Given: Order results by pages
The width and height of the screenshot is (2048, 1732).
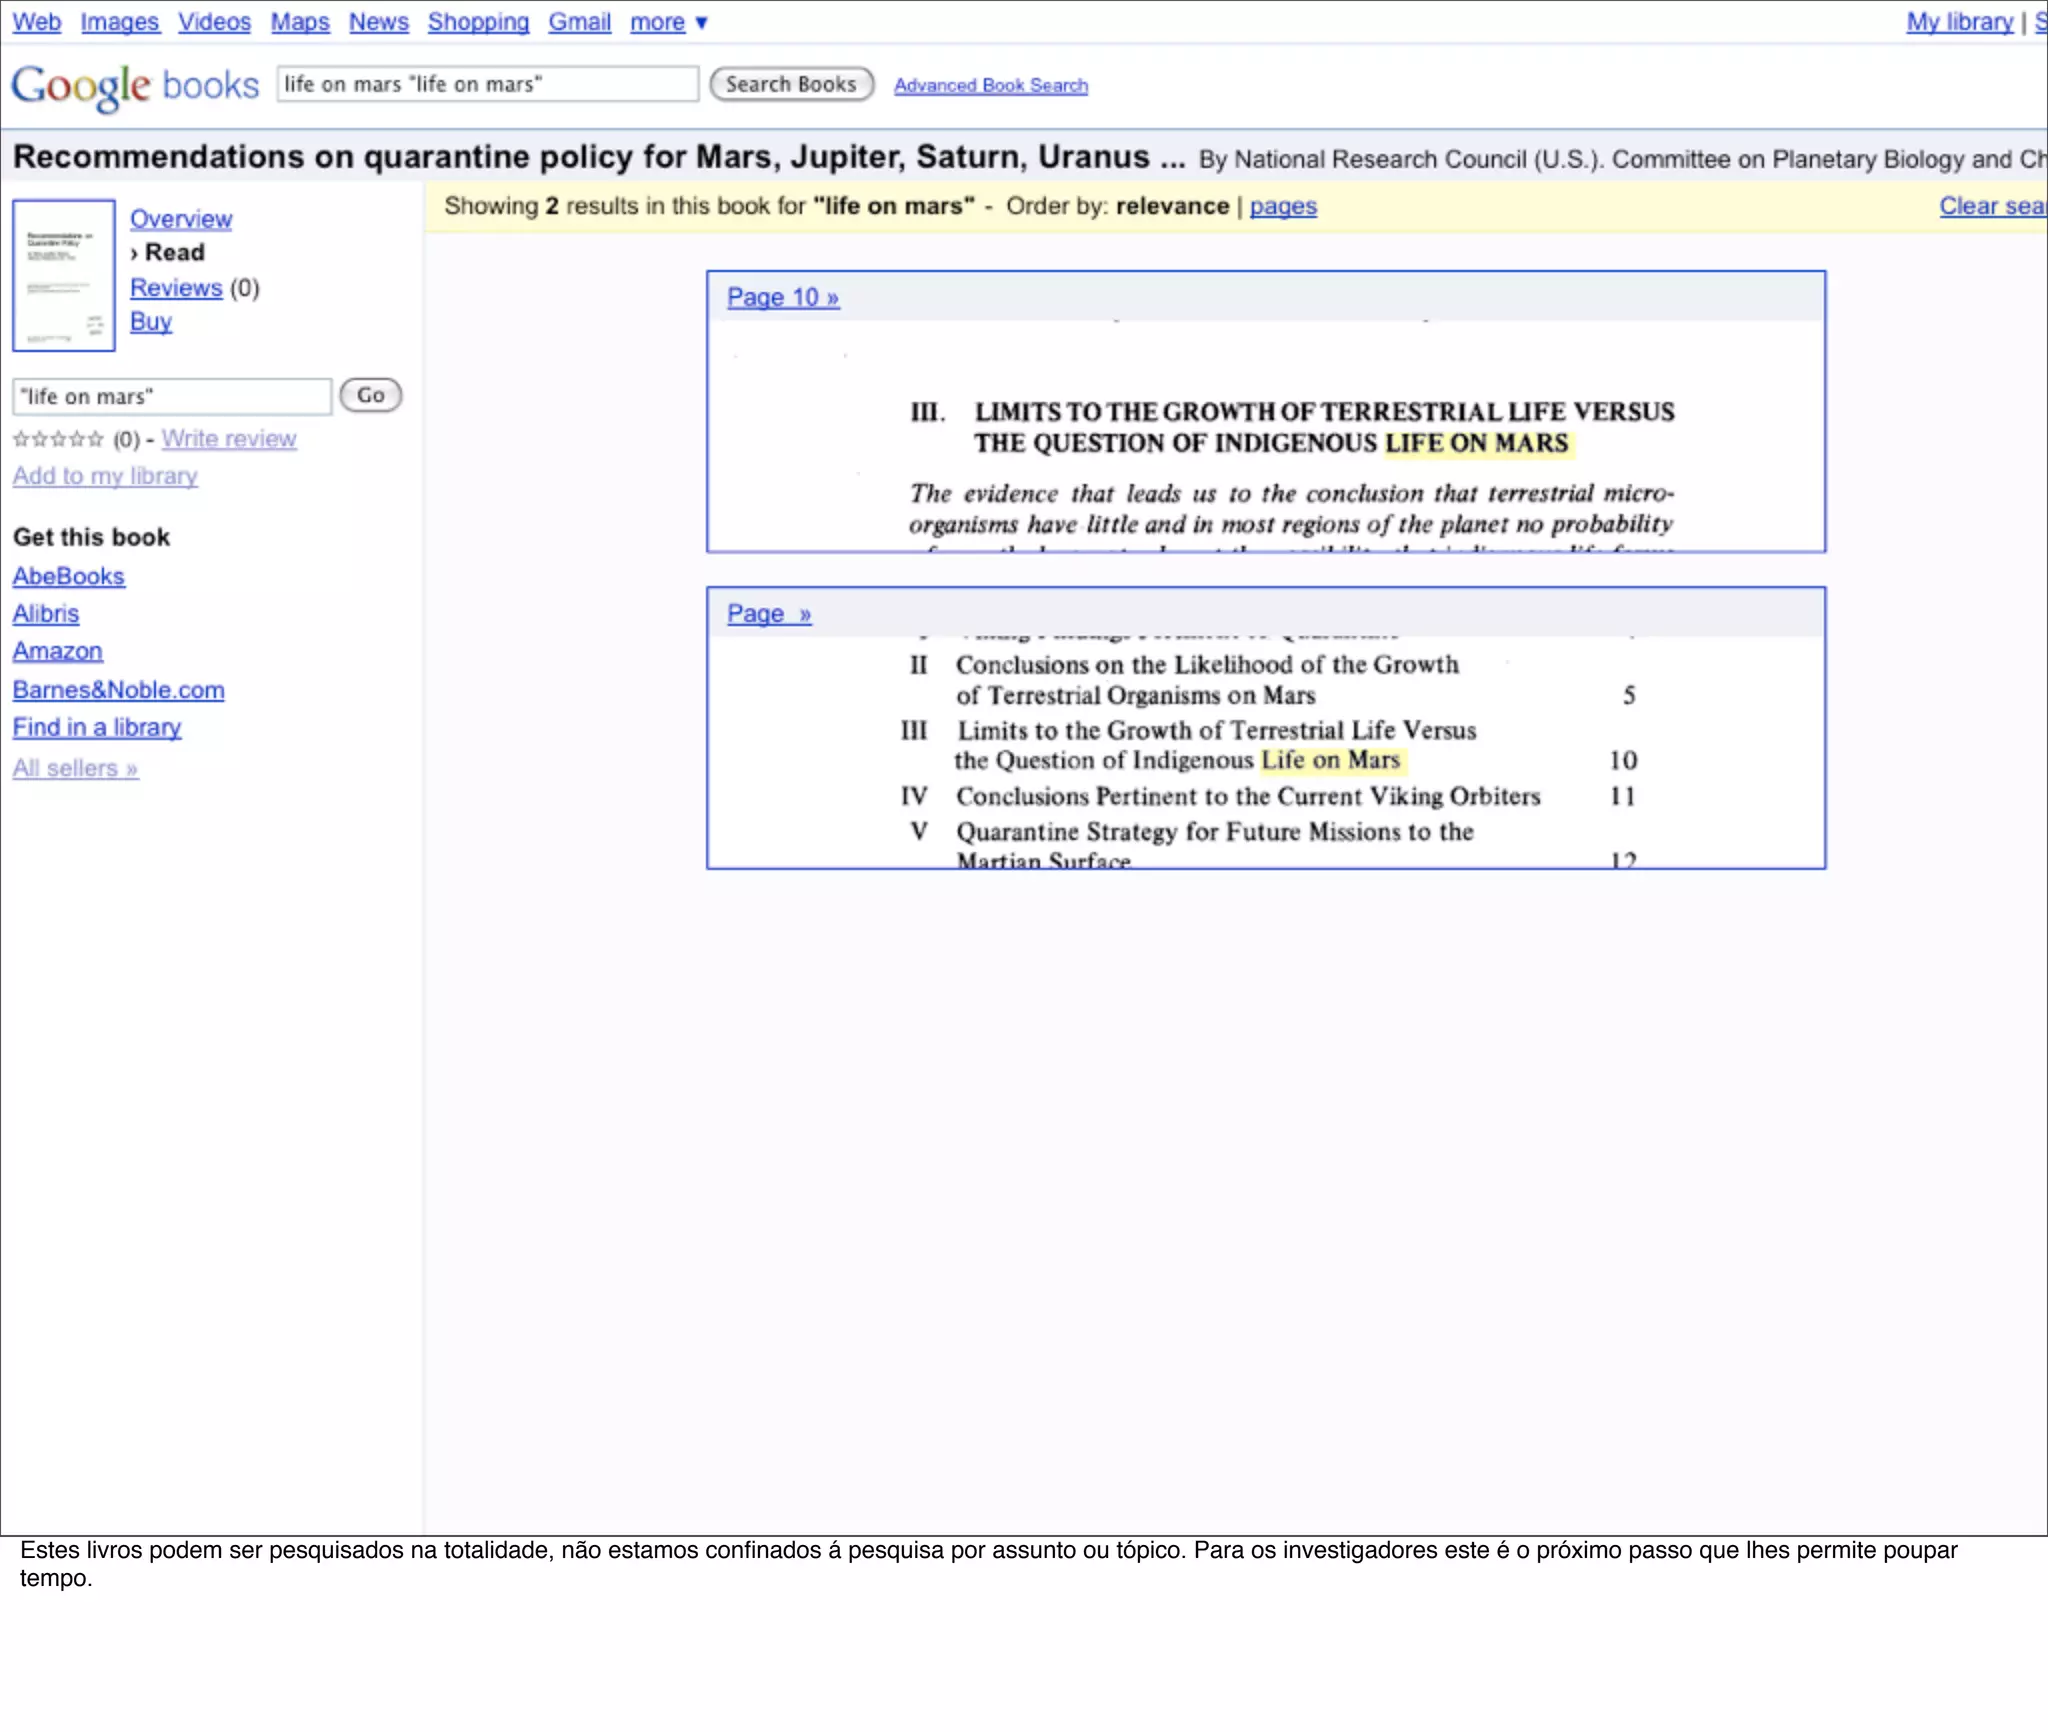Looking at the screenshot, I should click(x=1282, y=206).
